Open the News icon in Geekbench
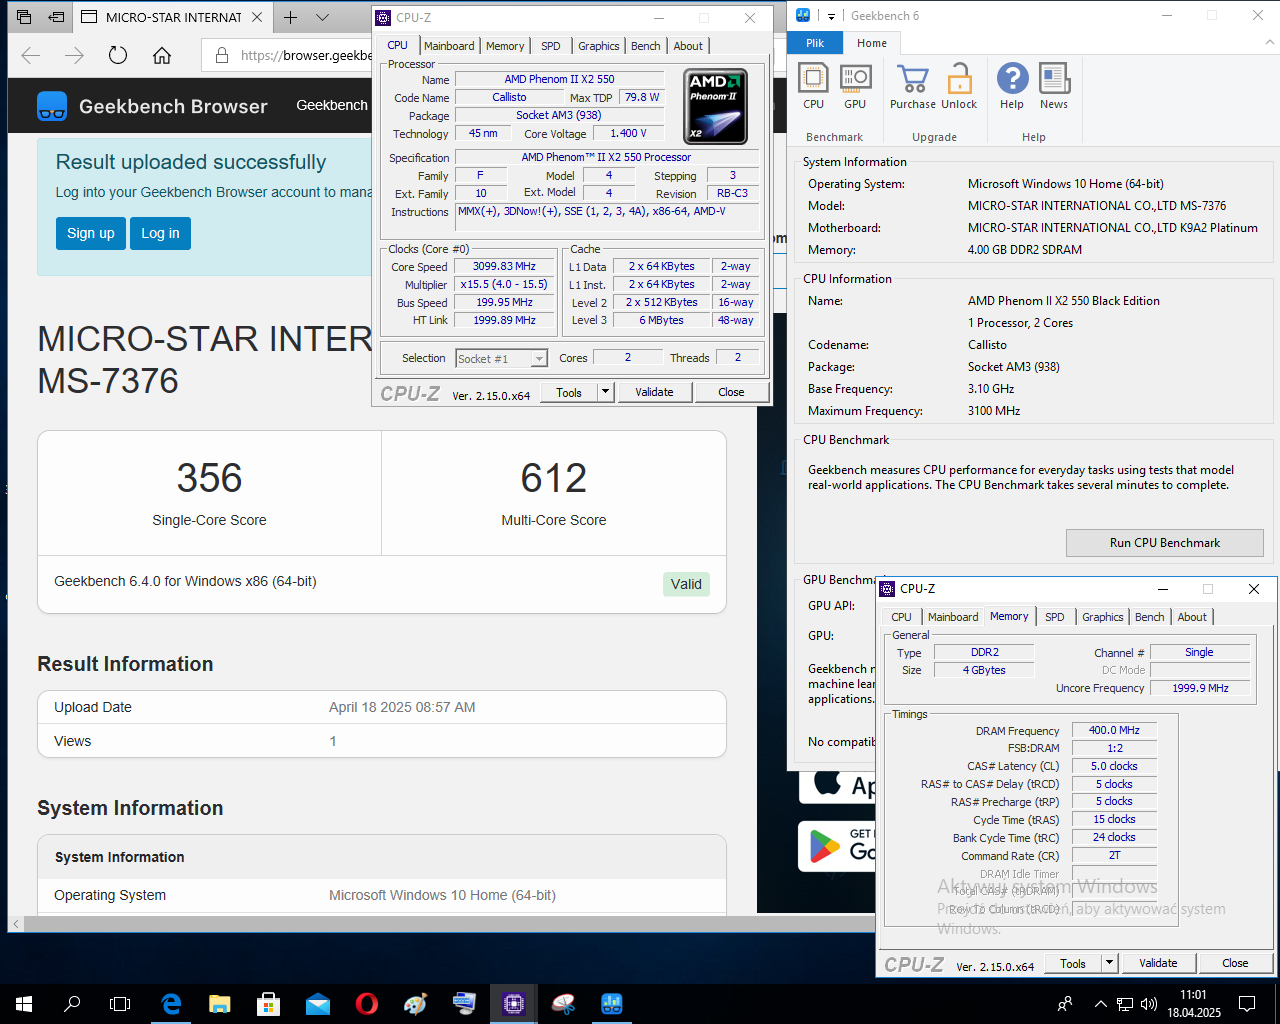 [x=1054, y=86]
